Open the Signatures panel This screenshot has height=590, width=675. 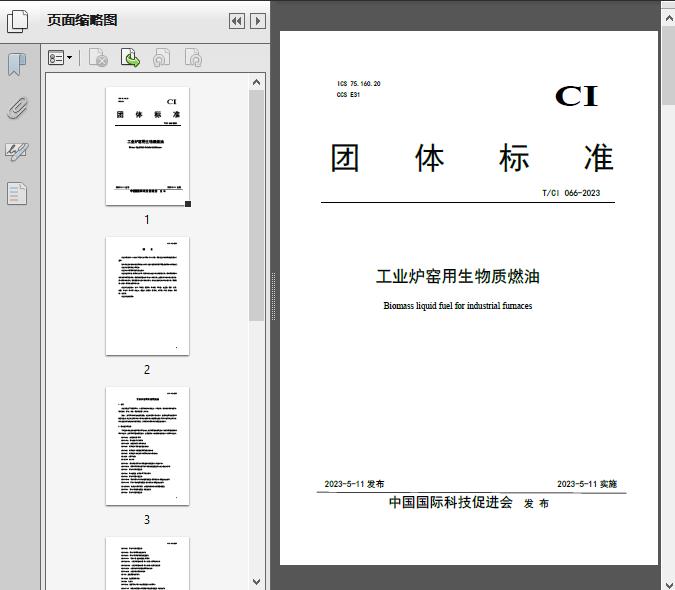tap(17, 151)
